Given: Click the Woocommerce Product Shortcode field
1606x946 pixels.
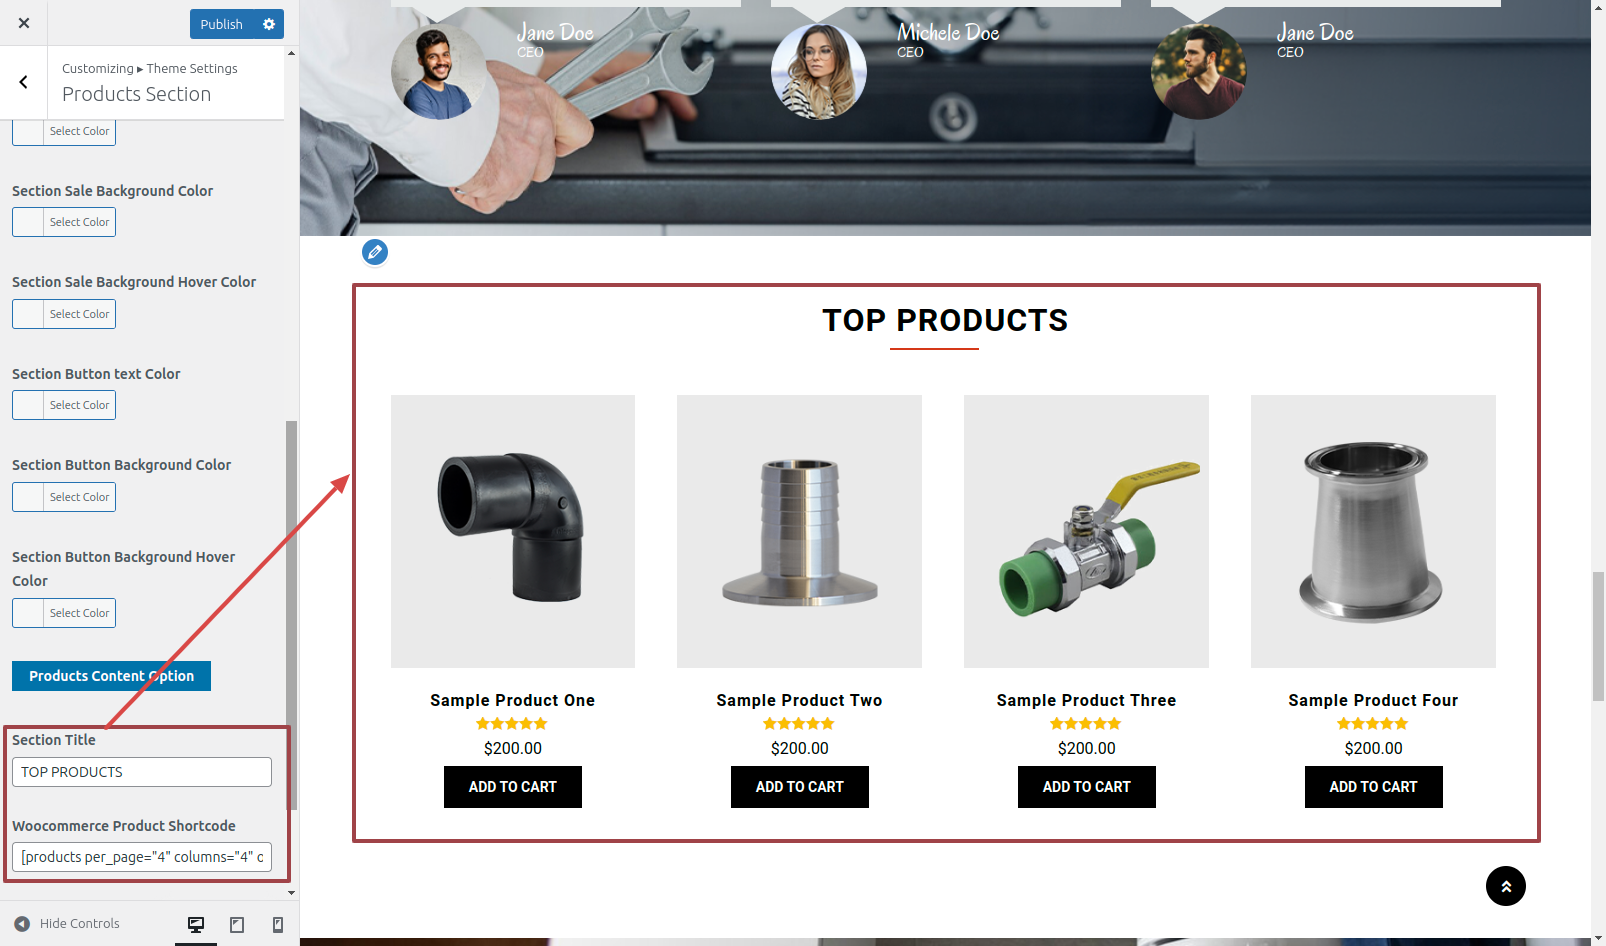Looking at the screenshot, I should [x=142, y=857].
